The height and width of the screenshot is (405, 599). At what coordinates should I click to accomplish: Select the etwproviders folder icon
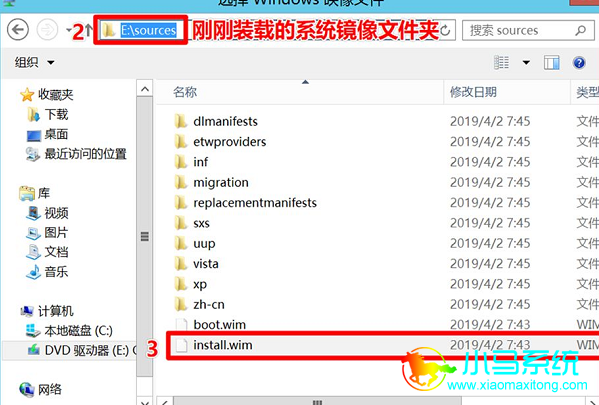pyautogui.click(x=181, y=142)
